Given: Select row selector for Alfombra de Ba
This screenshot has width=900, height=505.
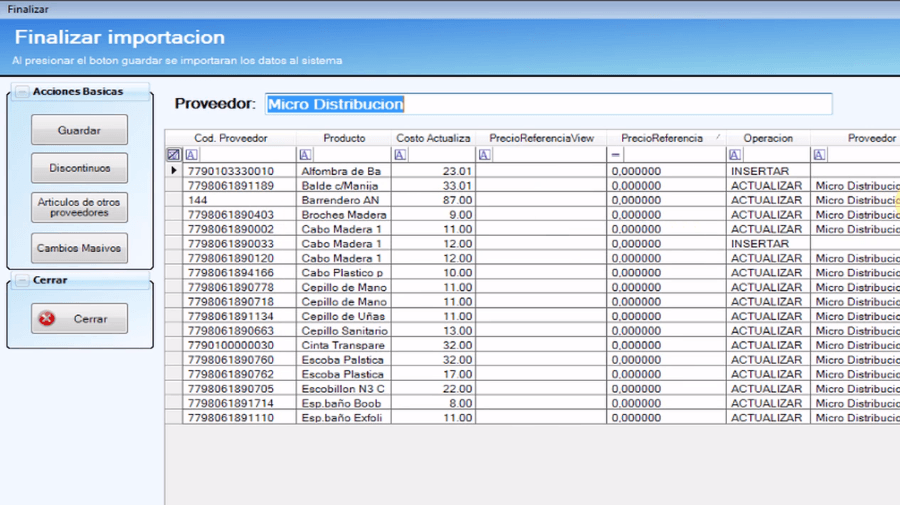Looking at the screenshot, I should tap(173, 171).
